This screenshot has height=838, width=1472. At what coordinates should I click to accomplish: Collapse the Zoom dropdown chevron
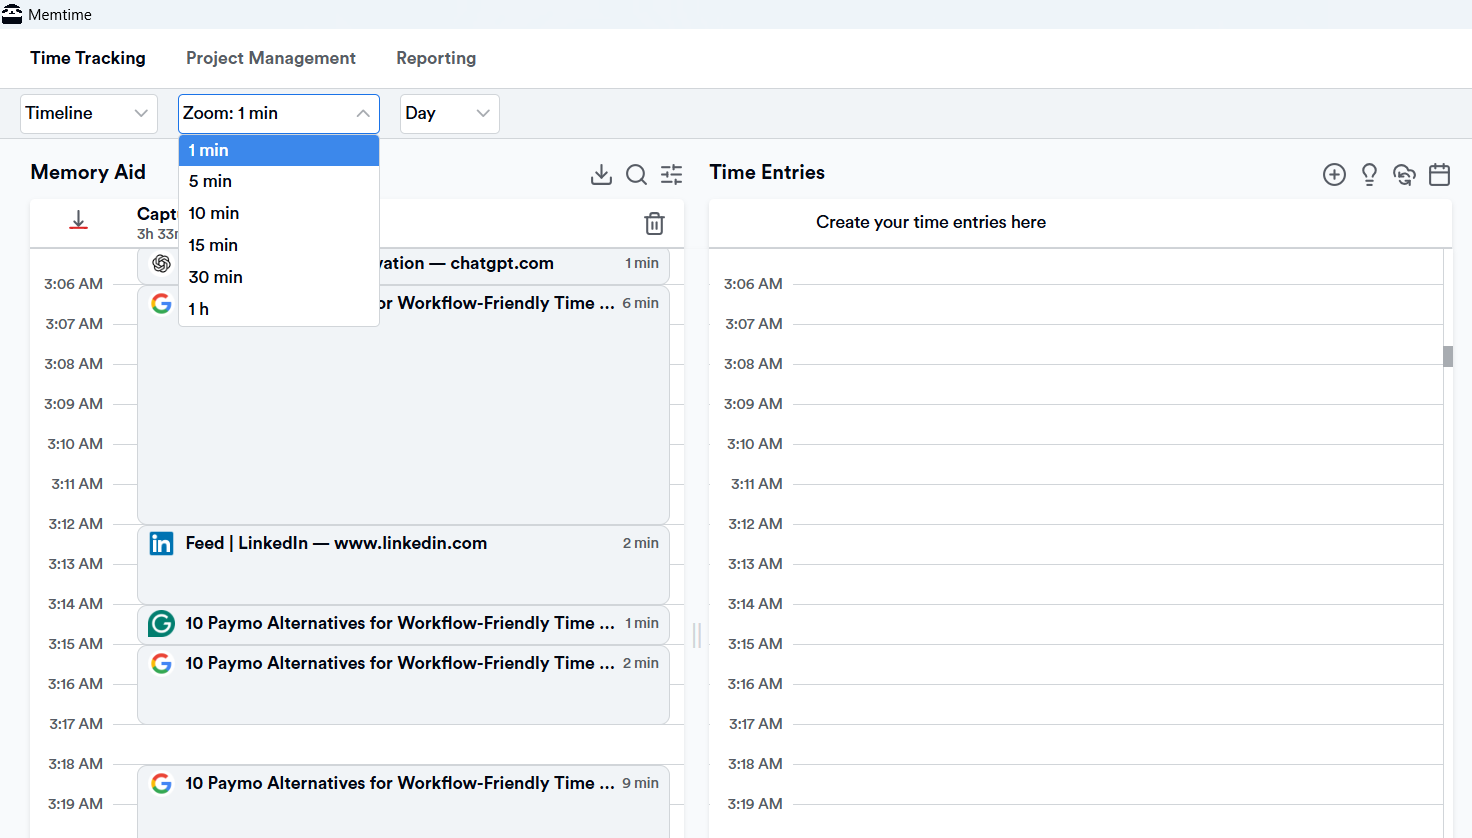click(x=364, y=113)
